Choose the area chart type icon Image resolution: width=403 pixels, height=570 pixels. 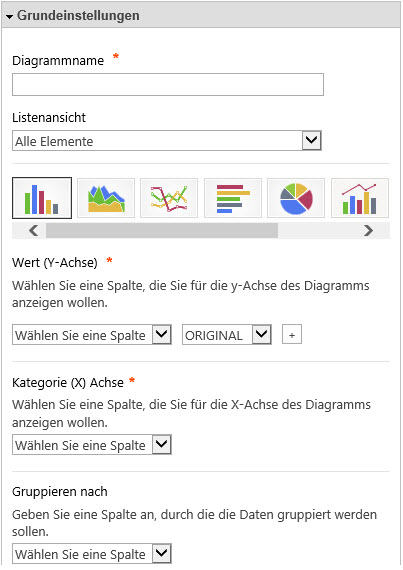click(106, 198)
